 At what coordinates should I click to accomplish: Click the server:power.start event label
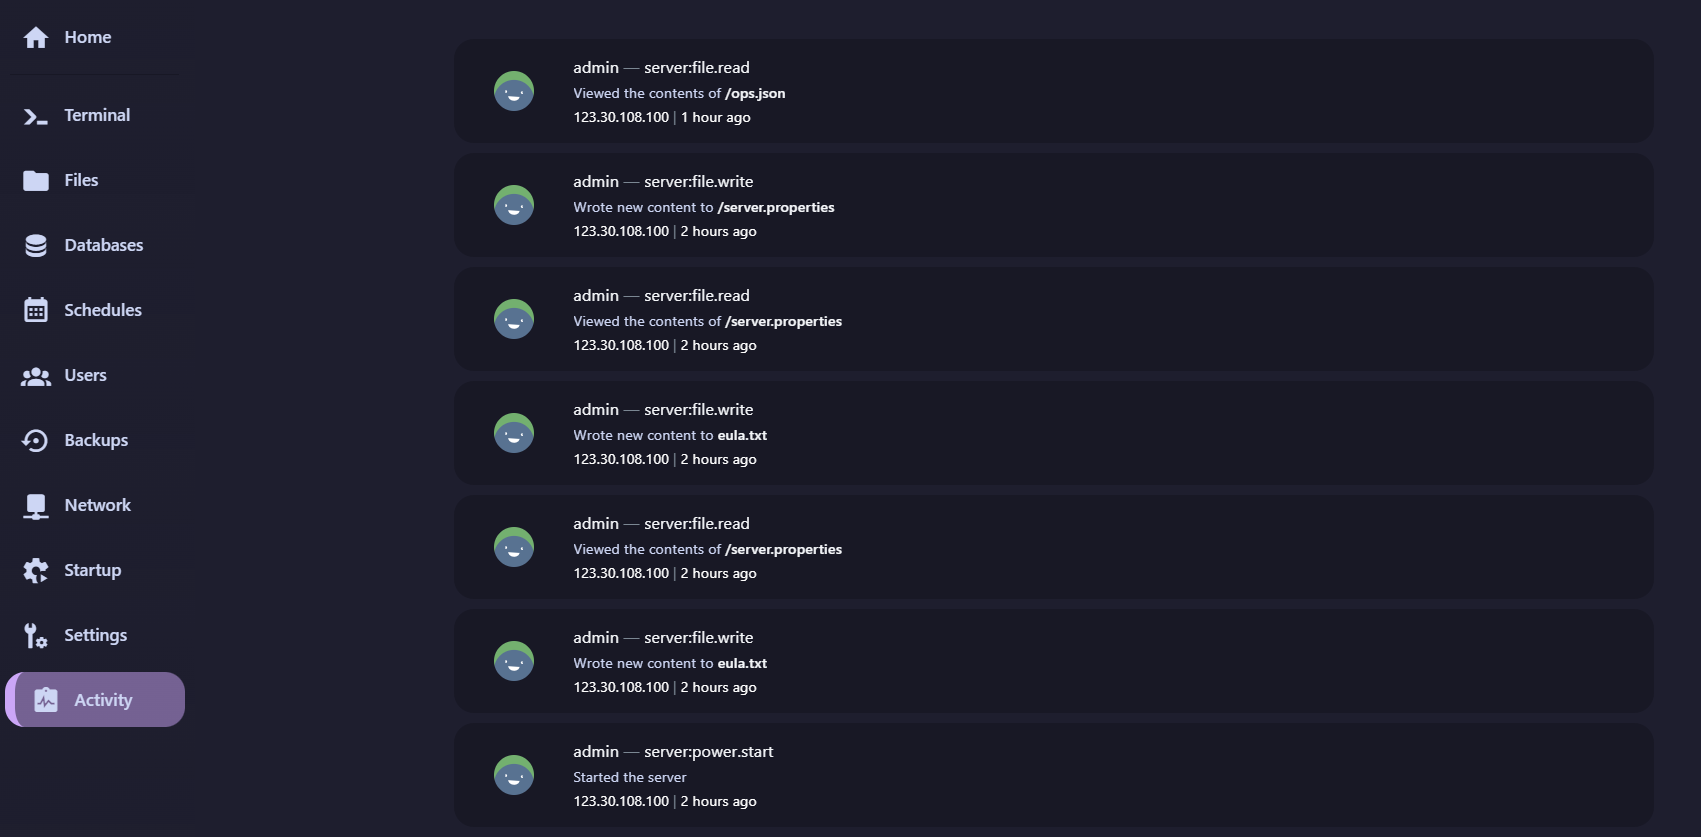708,751
